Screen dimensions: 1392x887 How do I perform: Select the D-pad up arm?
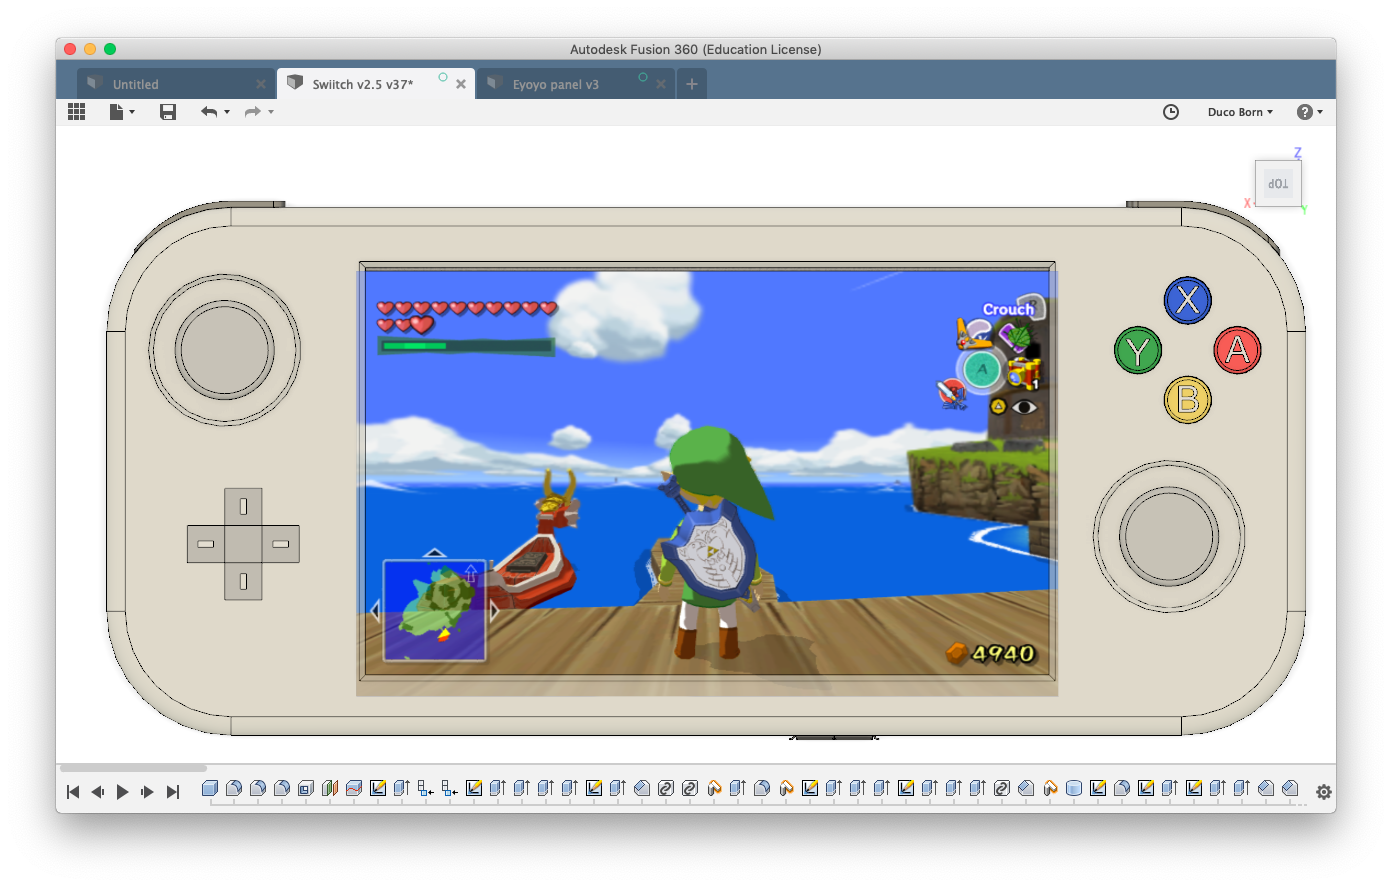click(x=243, y=507)
